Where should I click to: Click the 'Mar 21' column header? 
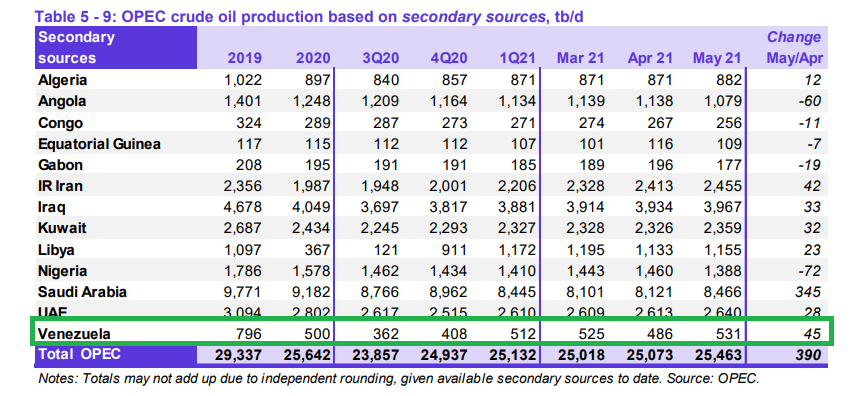[580, 58]
